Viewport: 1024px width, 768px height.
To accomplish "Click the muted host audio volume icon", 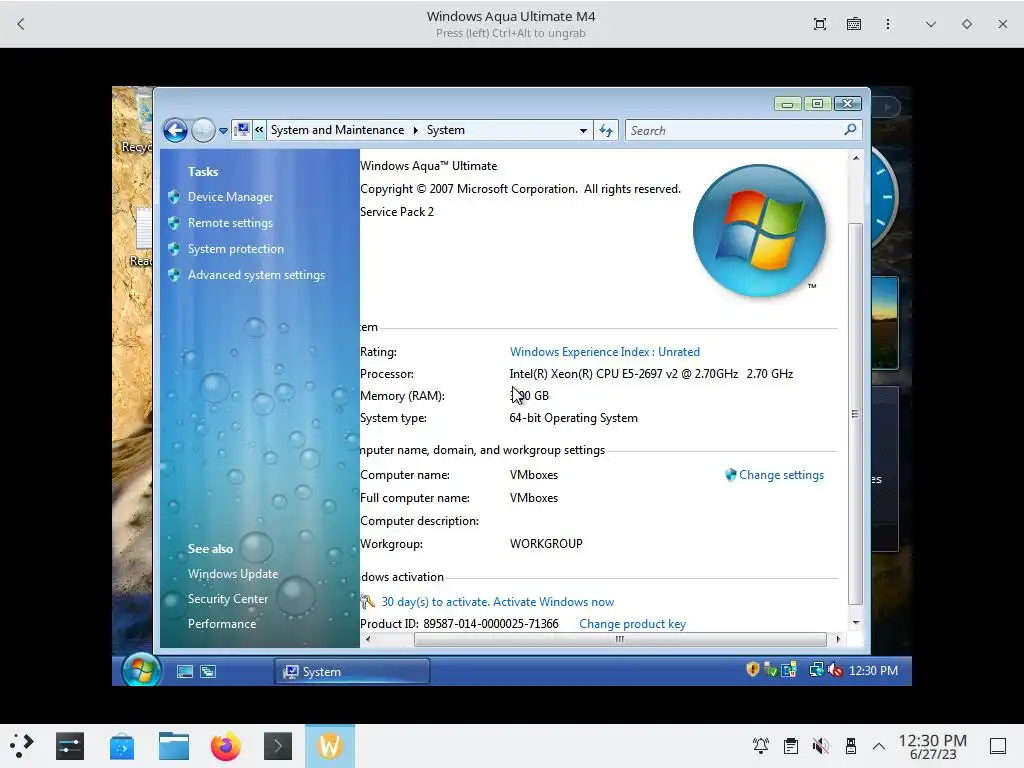I will [x=820, y=746].
